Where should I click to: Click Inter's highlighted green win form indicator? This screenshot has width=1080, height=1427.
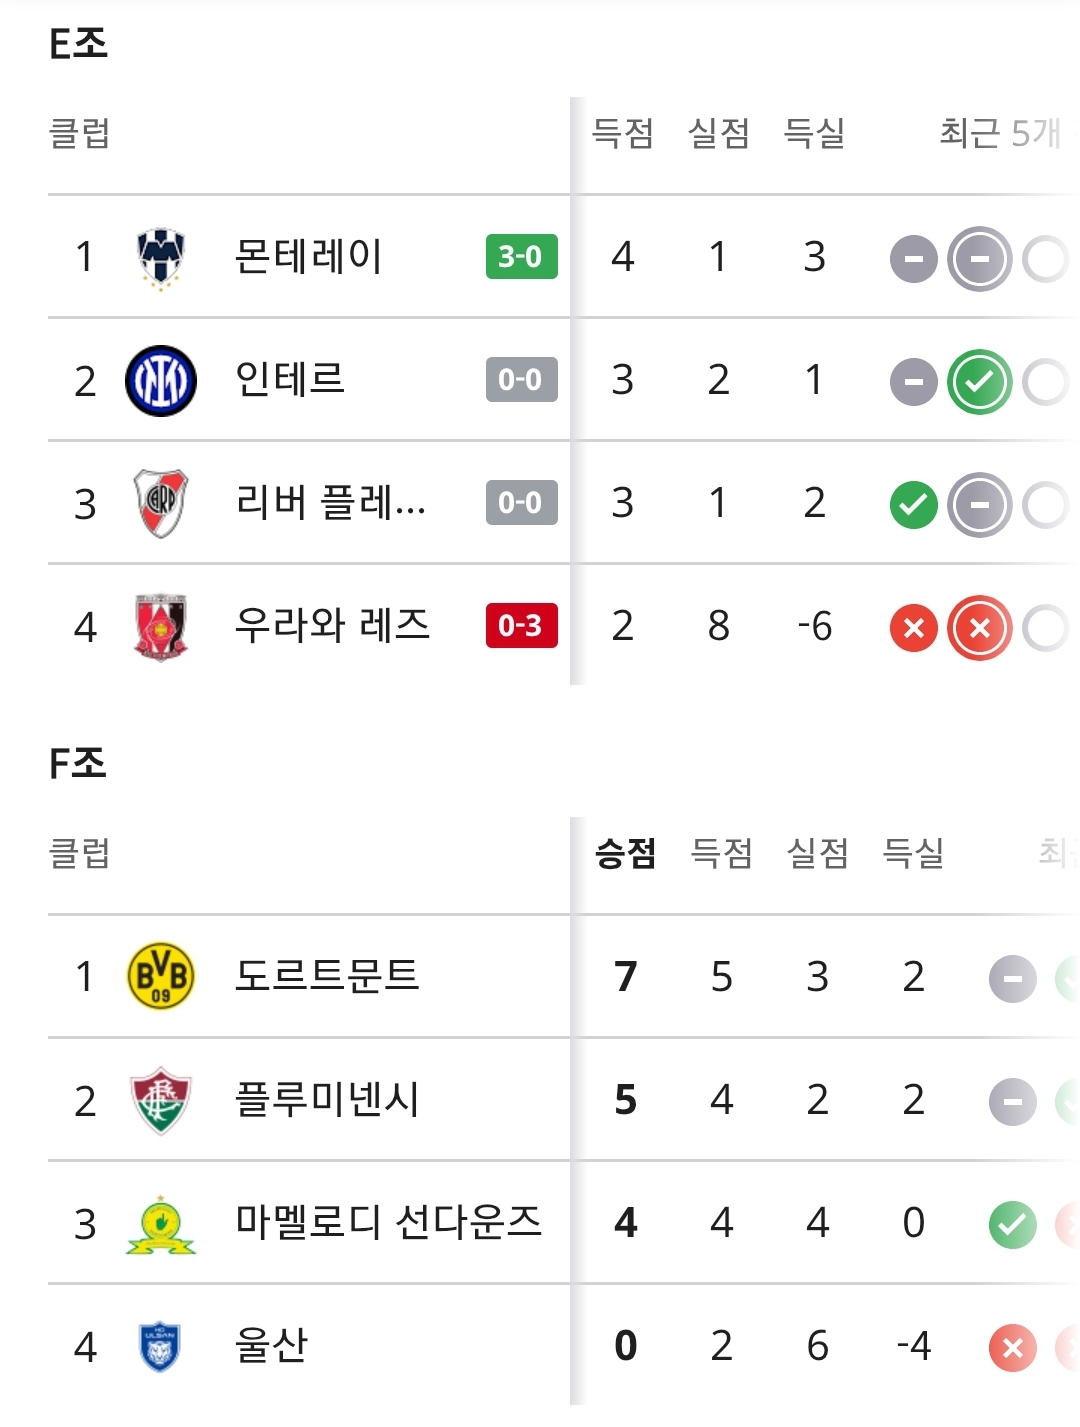tap(979, 382)
